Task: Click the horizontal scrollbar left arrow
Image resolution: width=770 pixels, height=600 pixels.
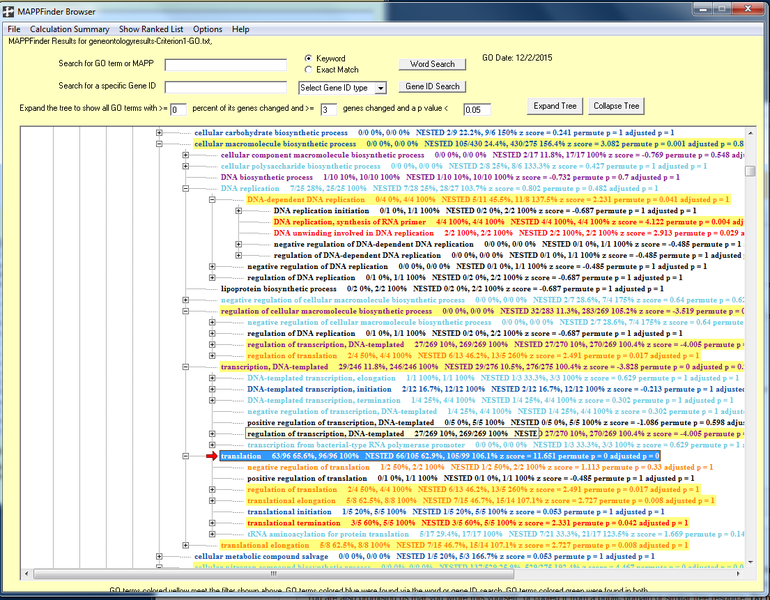Action: click(26, 573)
